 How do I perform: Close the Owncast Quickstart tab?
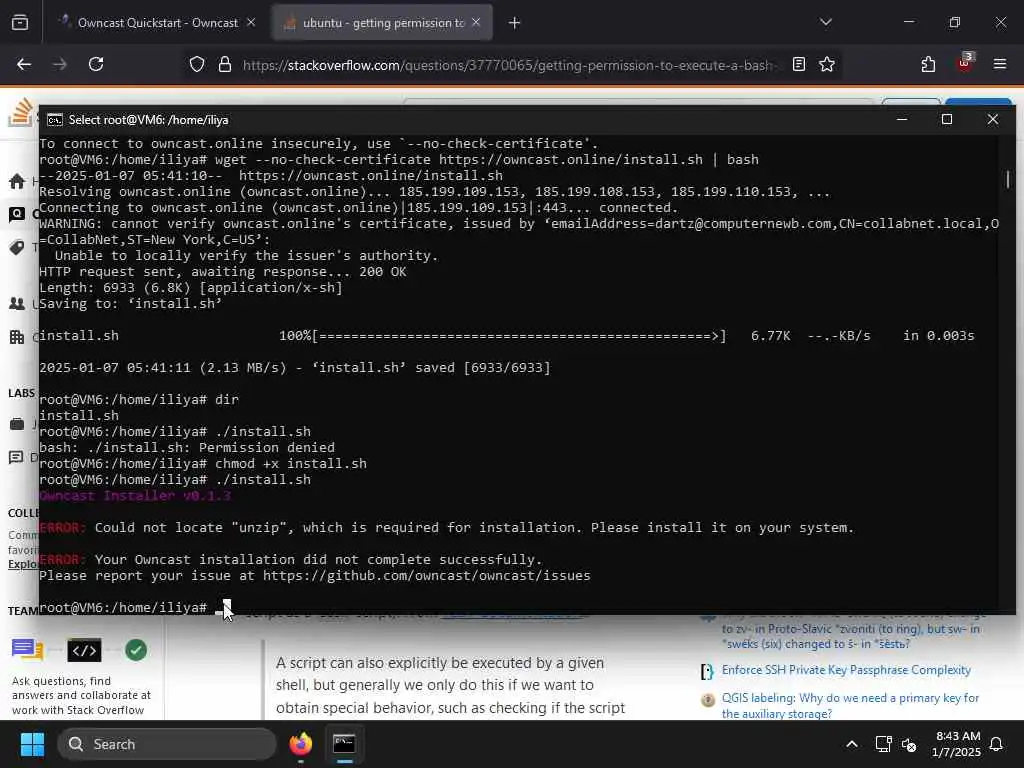click(251, 23)
